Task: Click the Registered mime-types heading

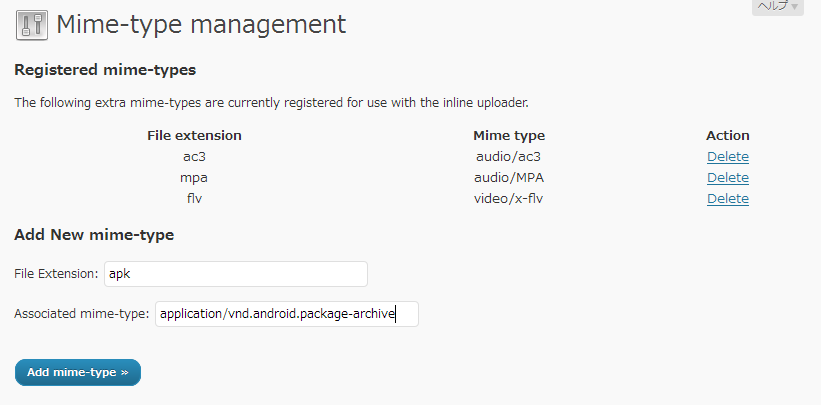Action: pos(105,70)
